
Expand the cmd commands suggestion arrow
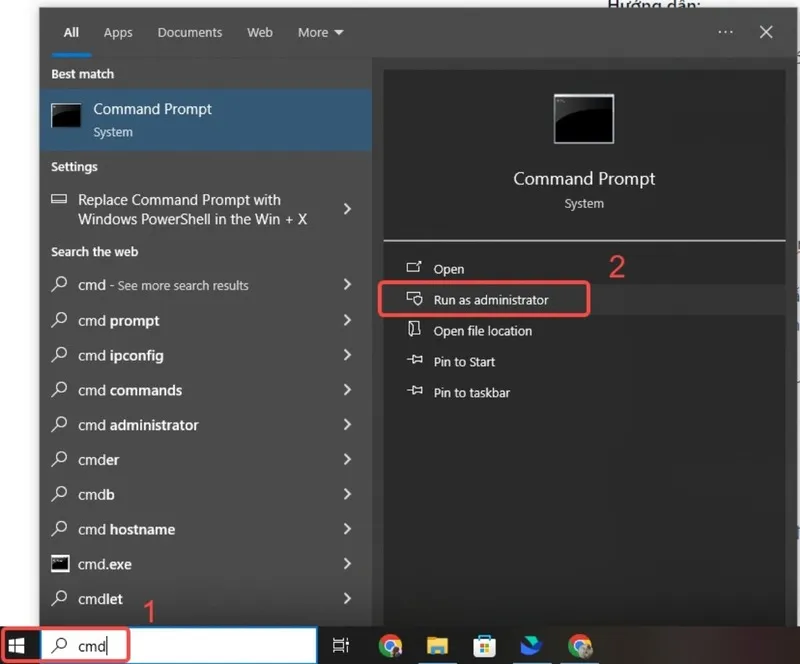coord(347,390)
